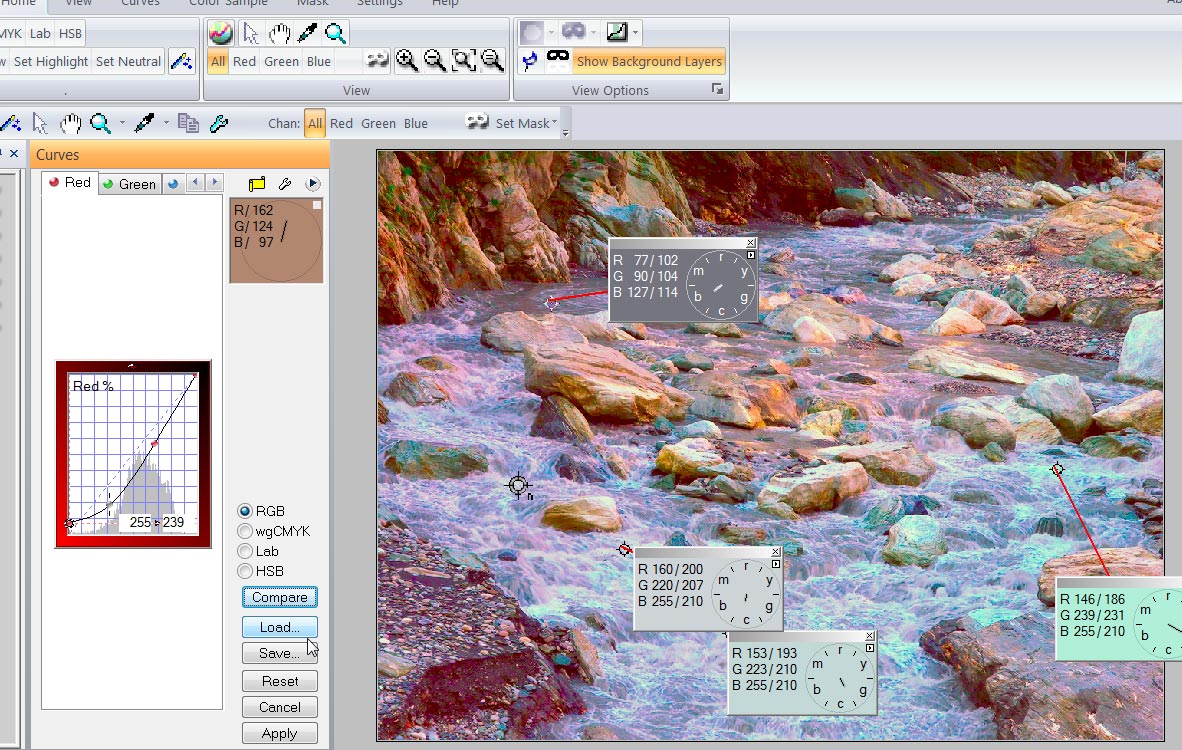The width and height of the screenshot is (1182, 750).
Task: Expand the View Options dialog launcher
Action: (717, 90)
